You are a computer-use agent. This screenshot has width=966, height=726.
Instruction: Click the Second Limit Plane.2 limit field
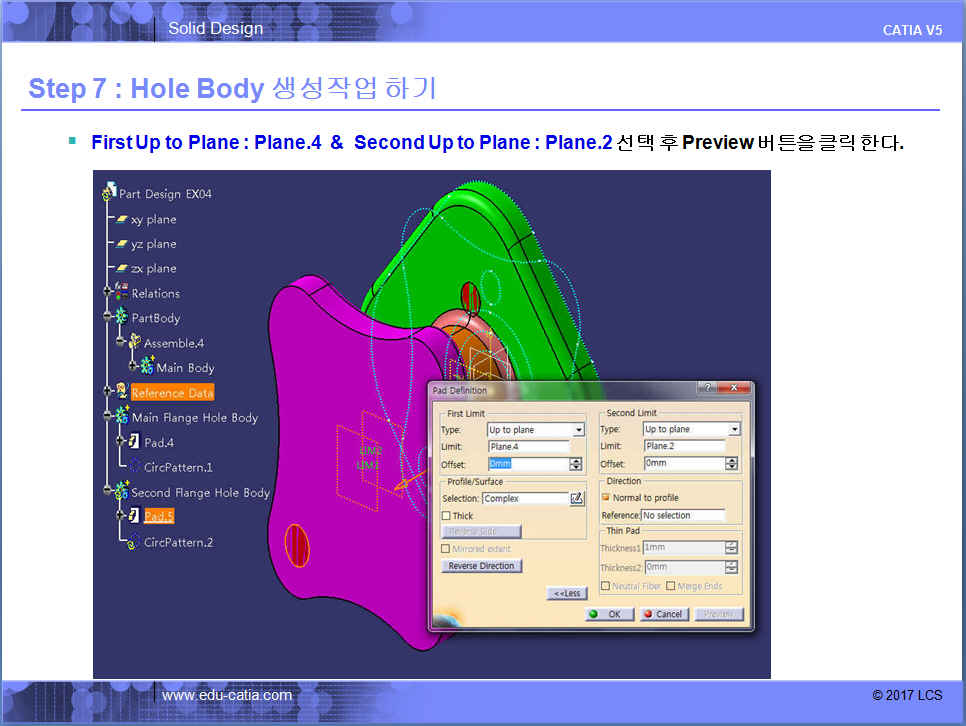(x=683, y=447)
